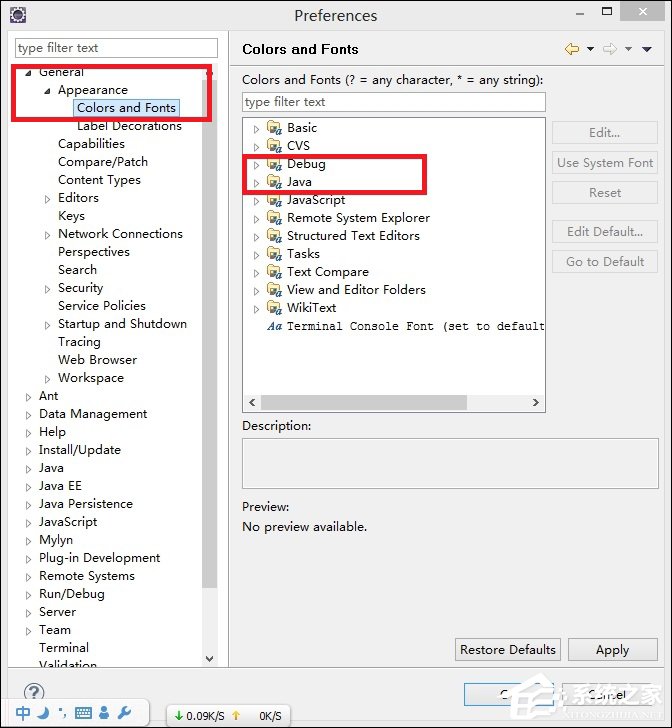Click the Reset button
Viewport: 672px width, 728px height.
(605, 193)
